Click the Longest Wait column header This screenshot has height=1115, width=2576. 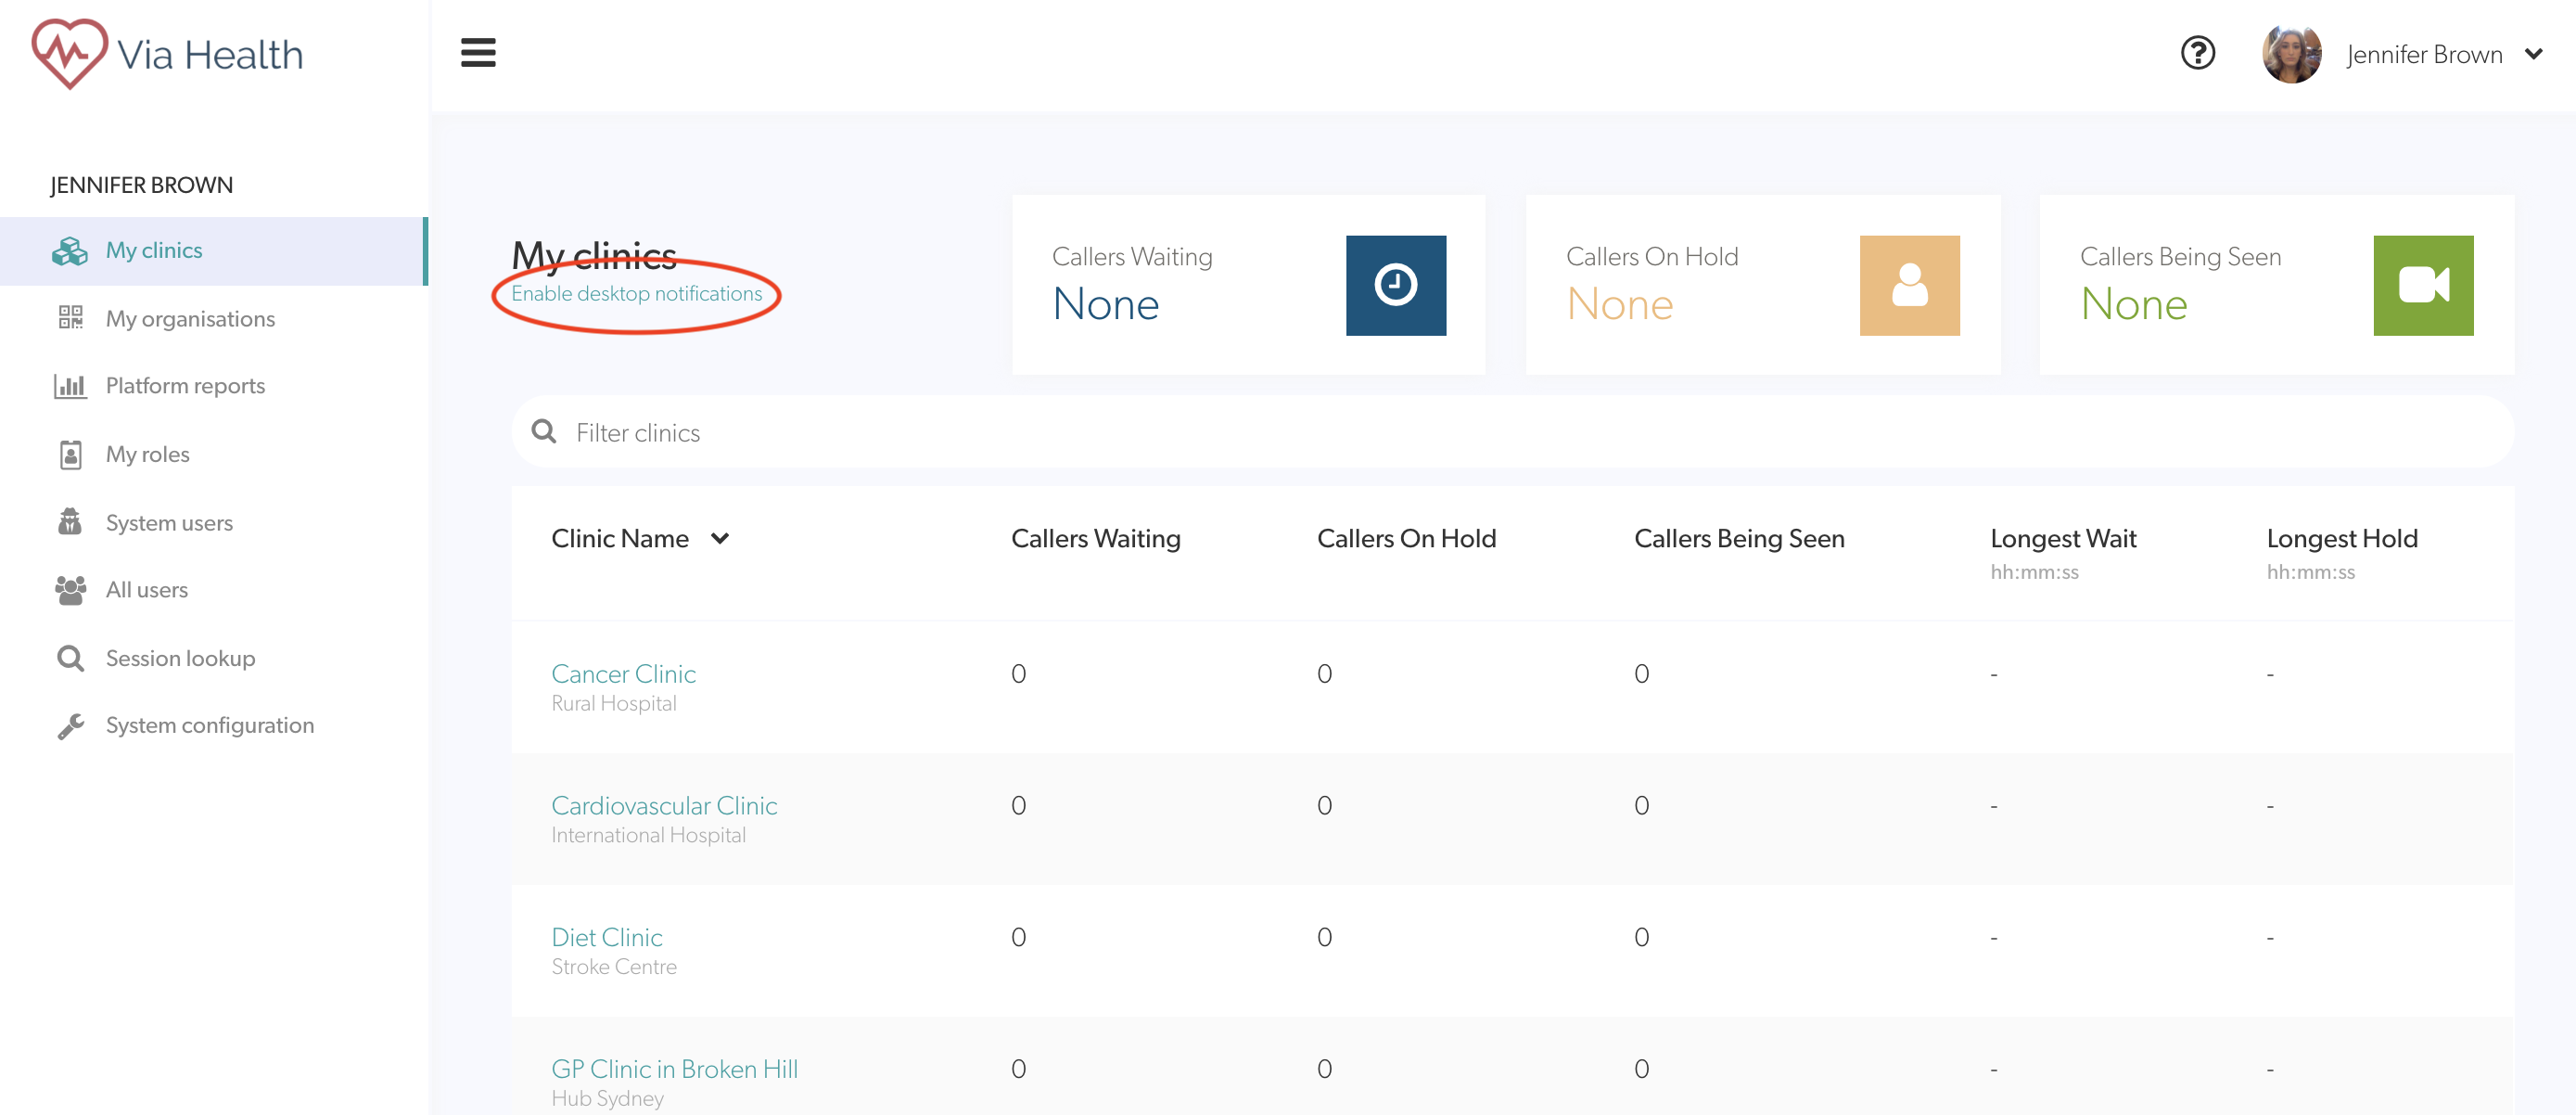(2063, 539)
